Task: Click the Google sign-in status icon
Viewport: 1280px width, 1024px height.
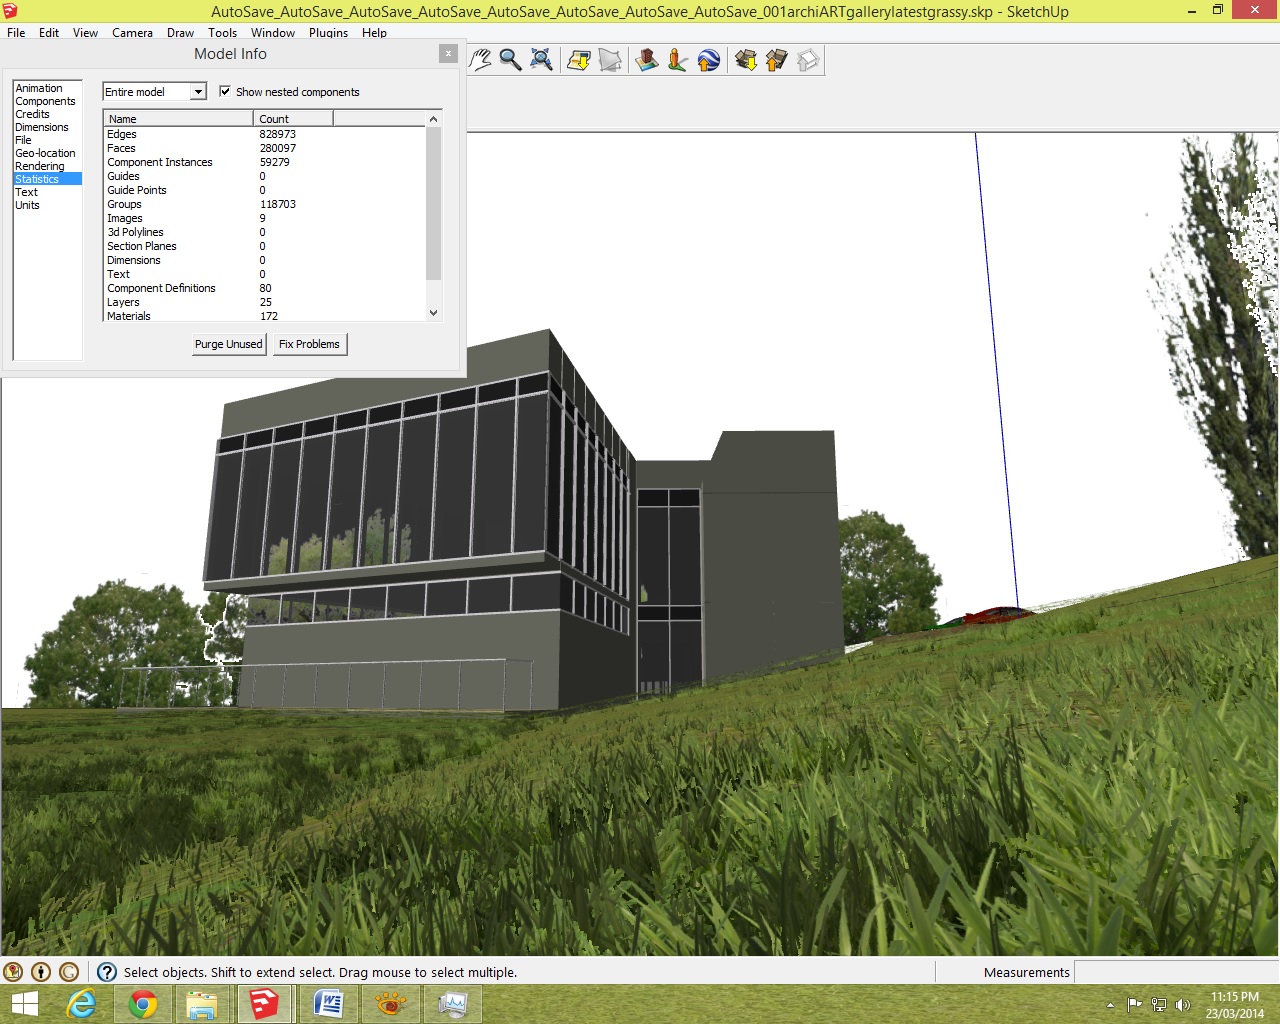Action: [x=69, y=971]
